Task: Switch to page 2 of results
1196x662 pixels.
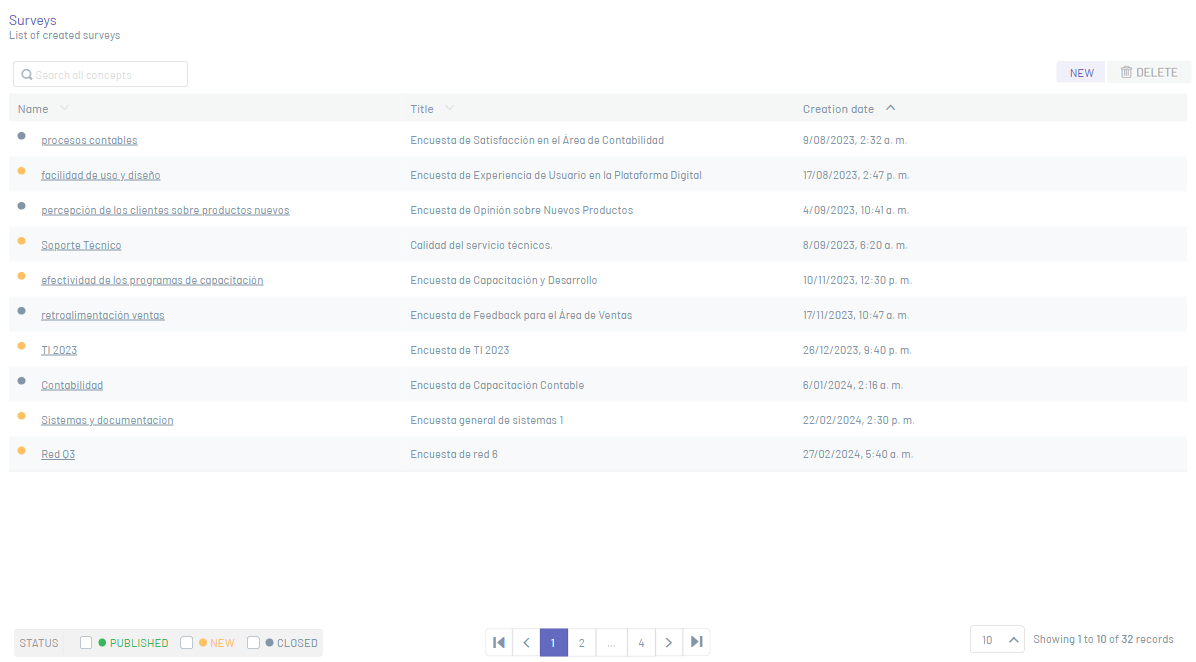Action: point(581,642)
